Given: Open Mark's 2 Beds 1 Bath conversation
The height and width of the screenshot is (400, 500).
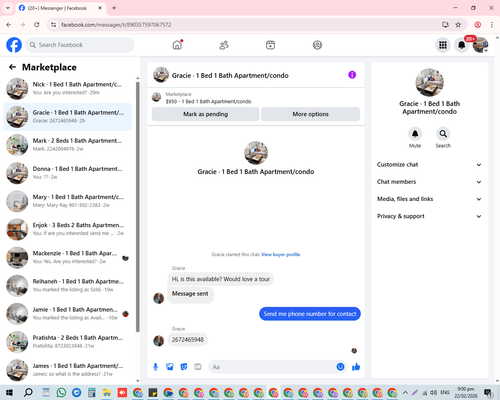Looking at the screenshot, I should coord(67,145).
